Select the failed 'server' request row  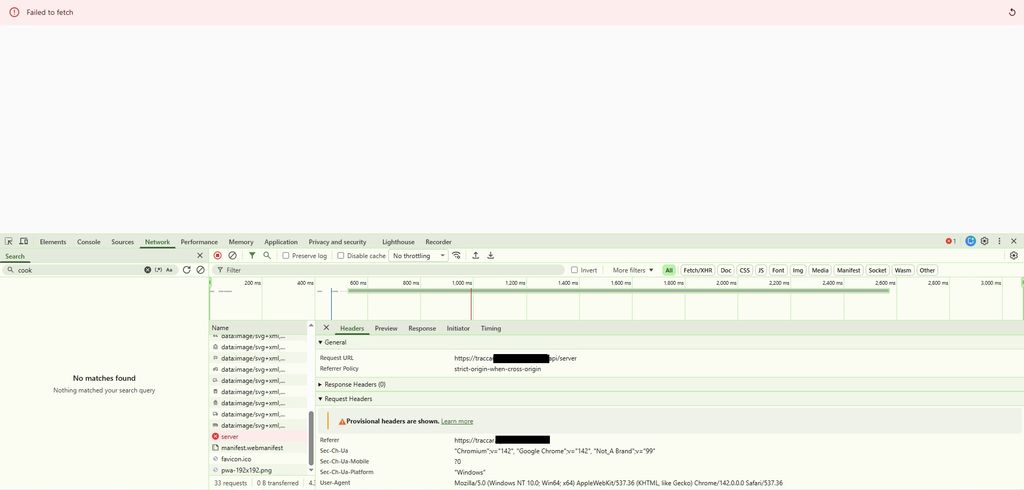pos(259,436)
